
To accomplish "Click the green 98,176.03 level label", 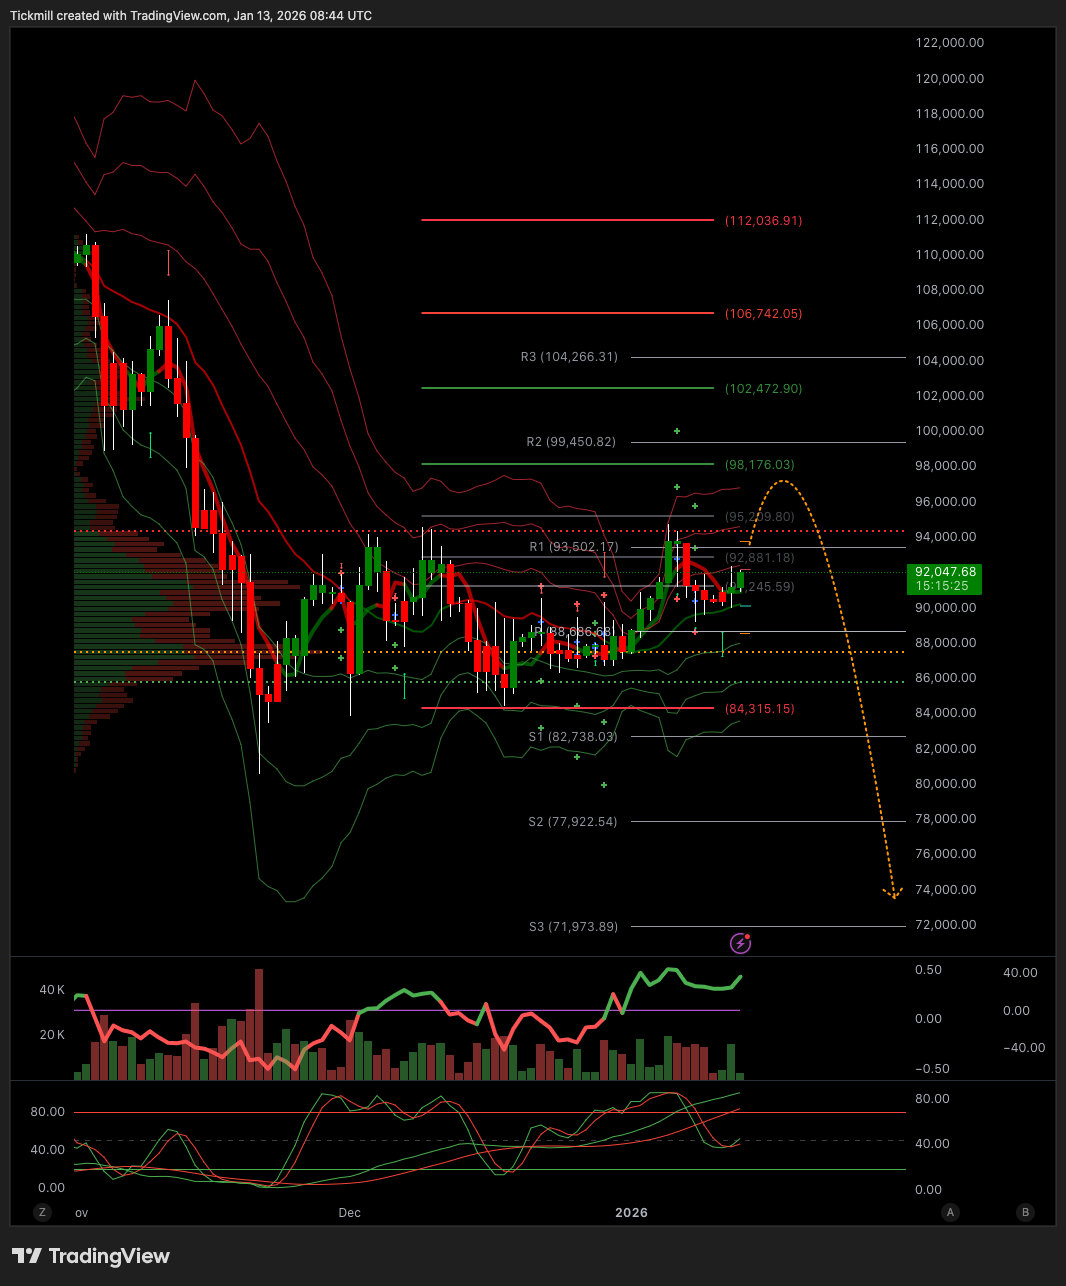I will (x=760, y=464).
